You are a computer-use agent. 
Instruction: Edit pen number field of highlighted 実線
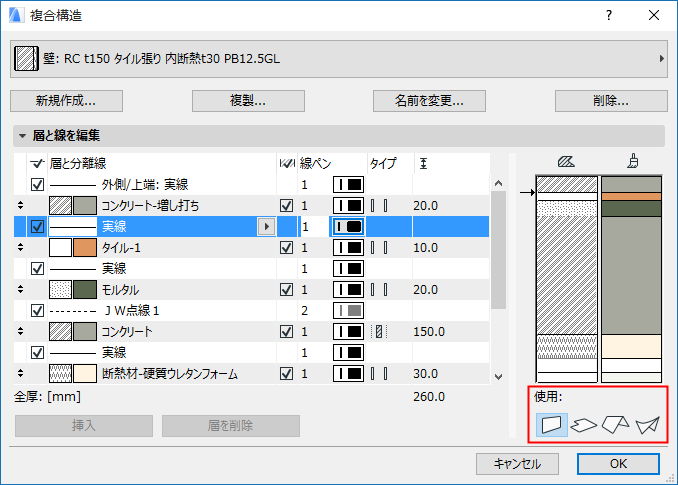pyautogui.click(x=313, y=227)
